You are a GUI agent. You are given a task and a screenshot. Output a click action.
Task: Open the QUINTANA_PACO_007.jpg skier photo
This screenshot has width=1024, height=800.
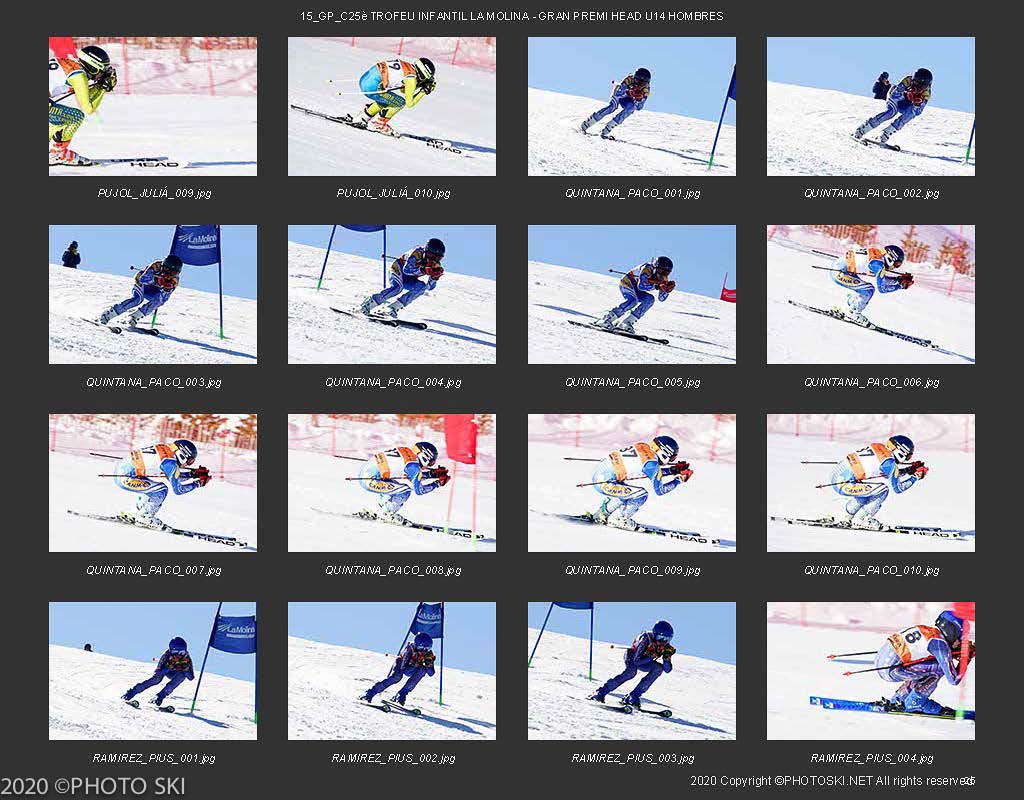[x=153, y=483]
